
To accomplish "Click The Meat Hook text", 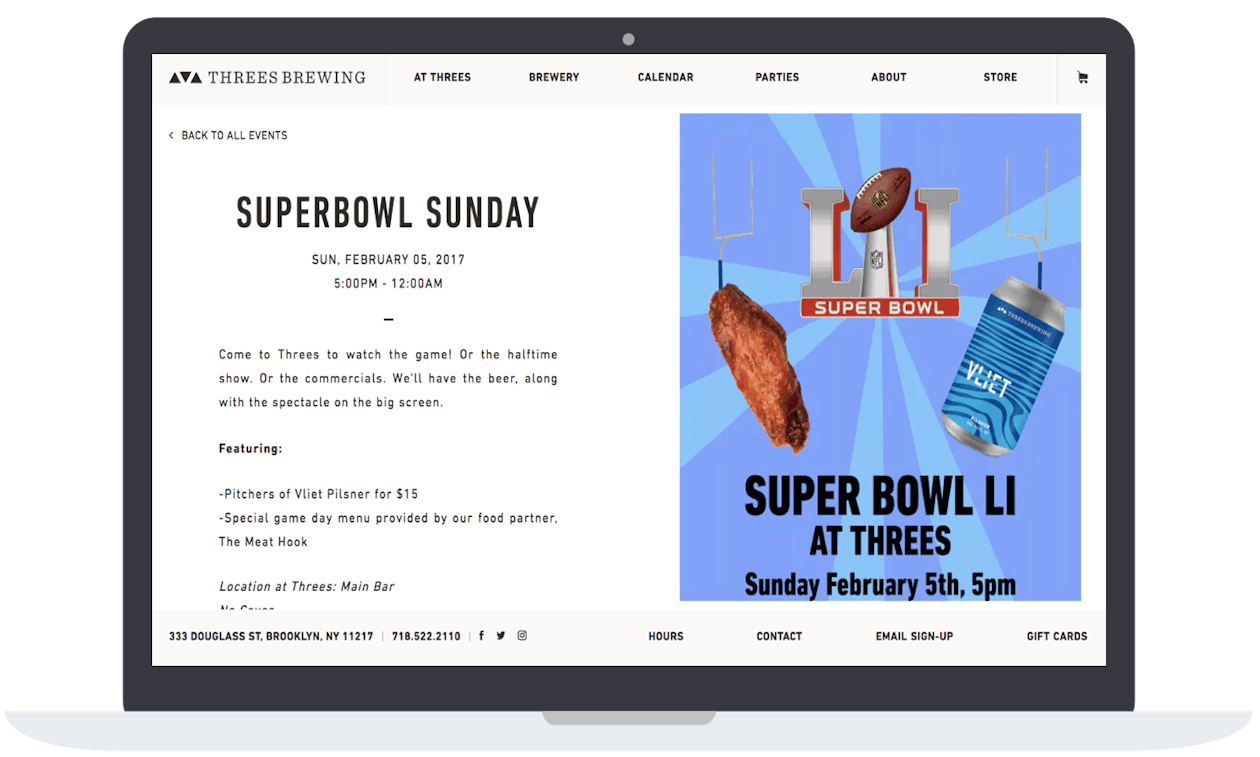I will point(263,542).
